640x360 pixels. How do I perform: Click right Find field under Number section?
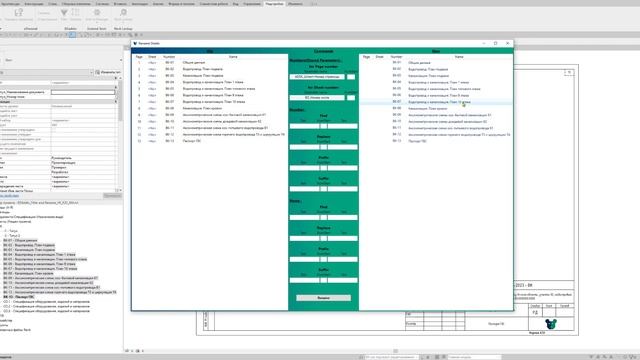(x=343, y=126)
